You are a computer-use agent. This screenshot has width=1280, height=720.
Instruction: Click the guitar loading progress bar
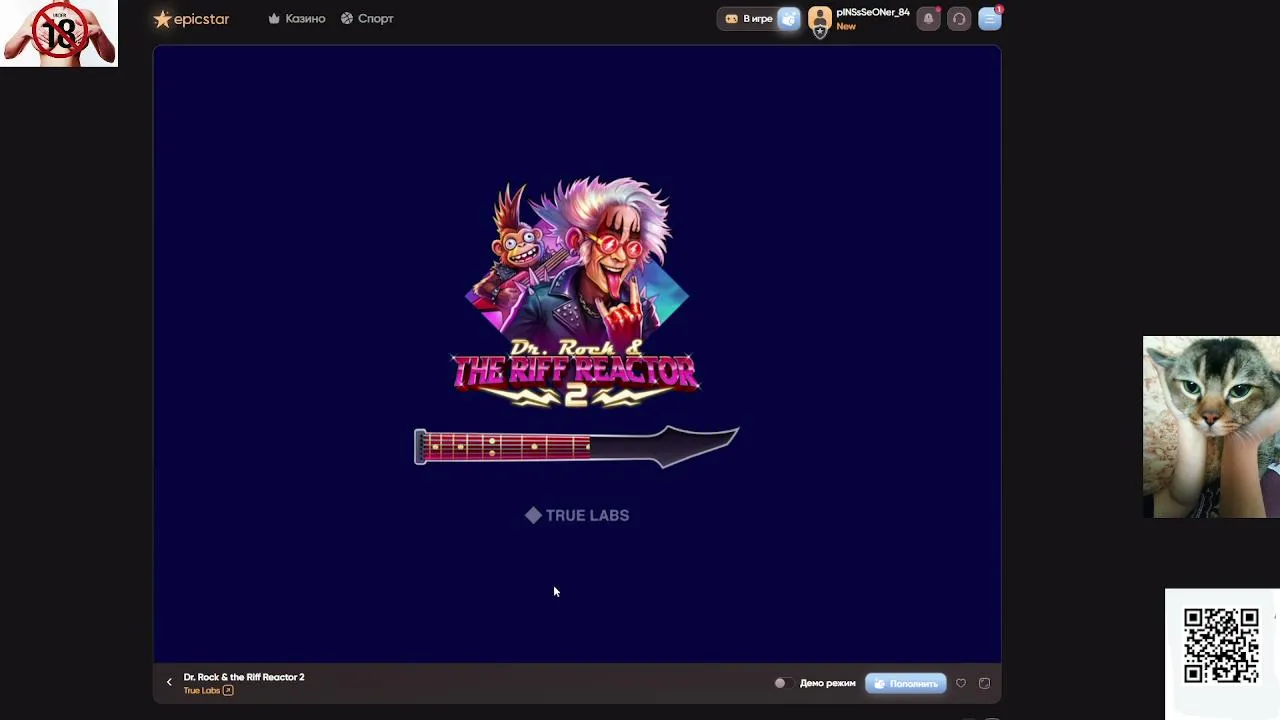point(577,446)
